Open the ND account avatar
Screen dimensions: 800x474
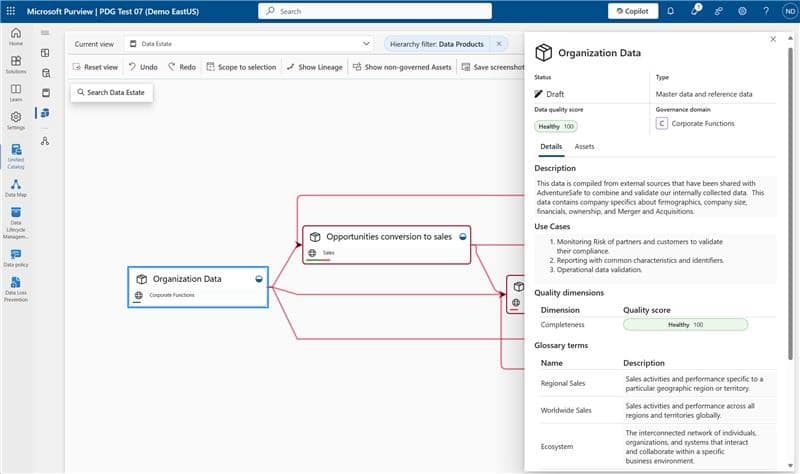[790, 11]
